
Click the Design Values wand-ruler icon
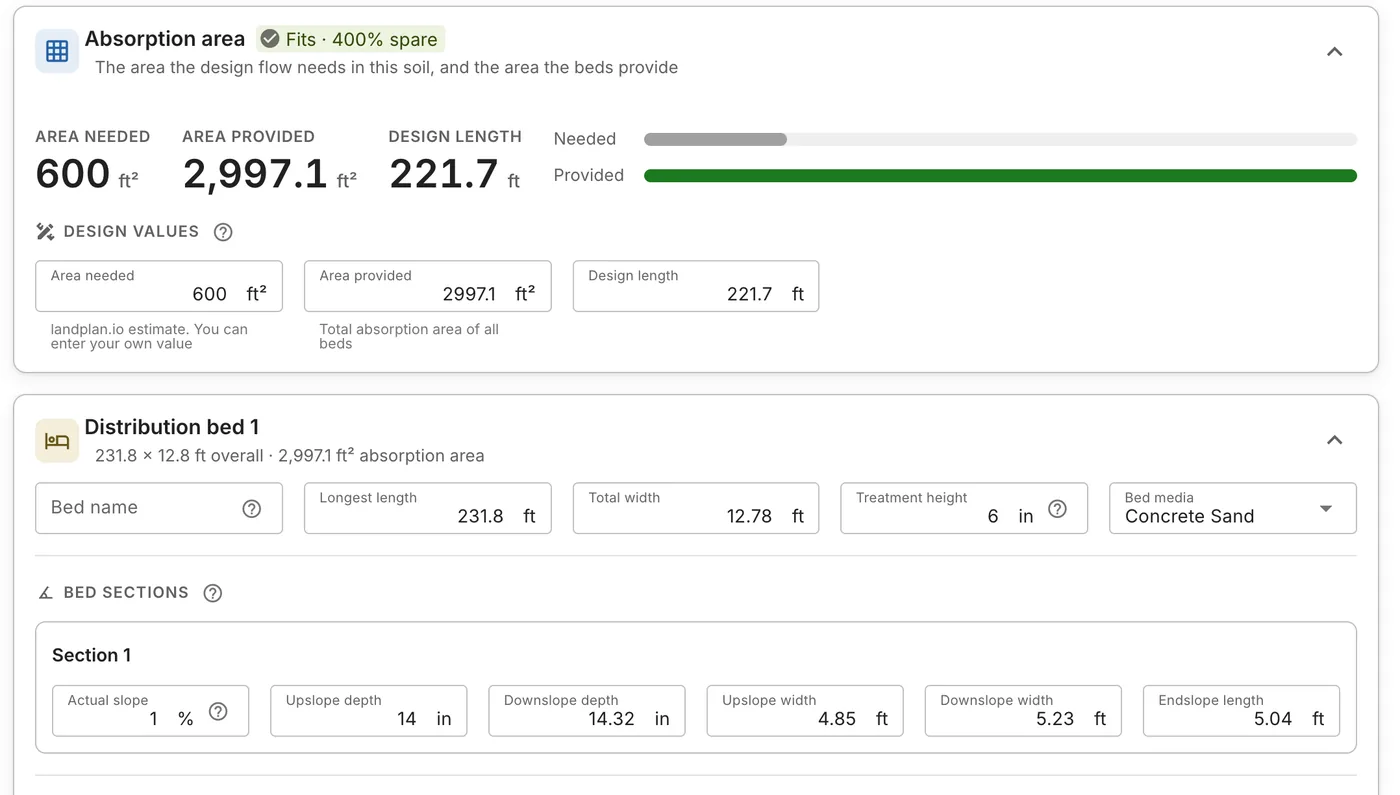pyautogui.click(x=45, y=232)
